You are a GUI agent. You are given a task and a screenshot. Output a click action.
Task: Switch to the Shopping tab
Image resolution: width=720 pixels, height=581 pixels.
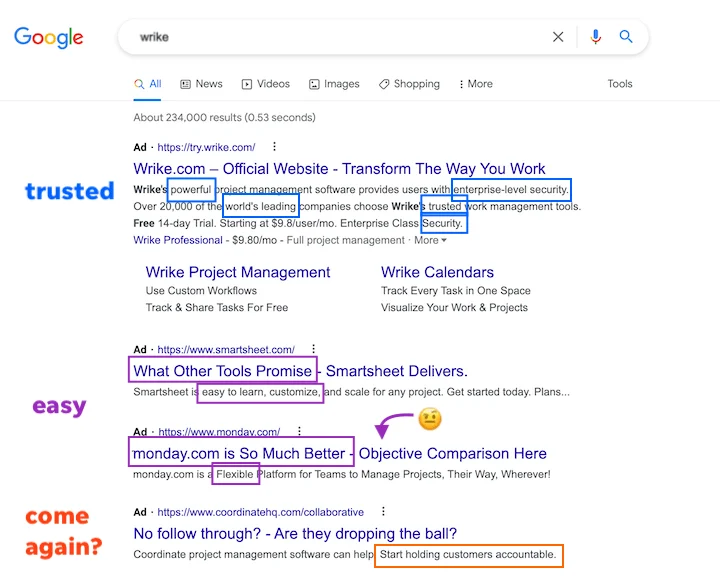[408, 84]
